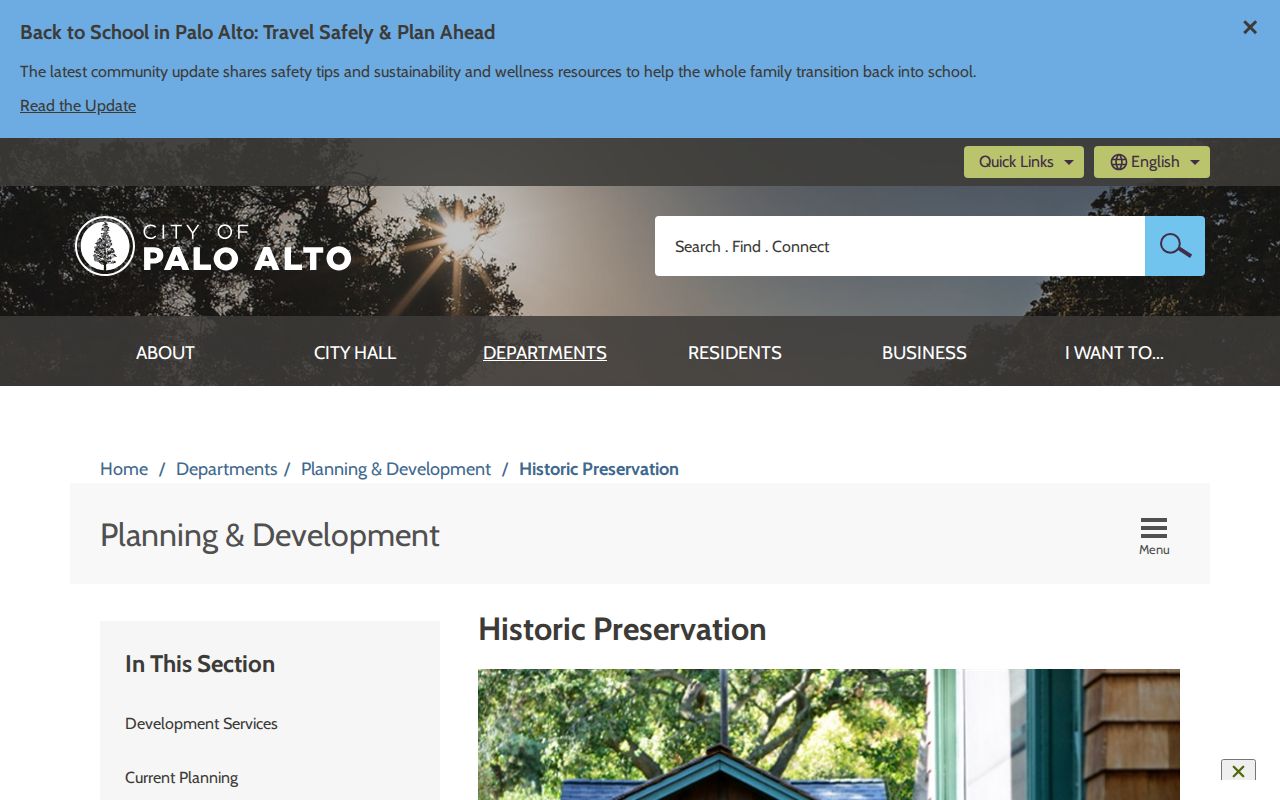The height and width of the screenshot is (800, 1280).
Task: Open the English language dropdown
Action: (x=1152, y=162)
